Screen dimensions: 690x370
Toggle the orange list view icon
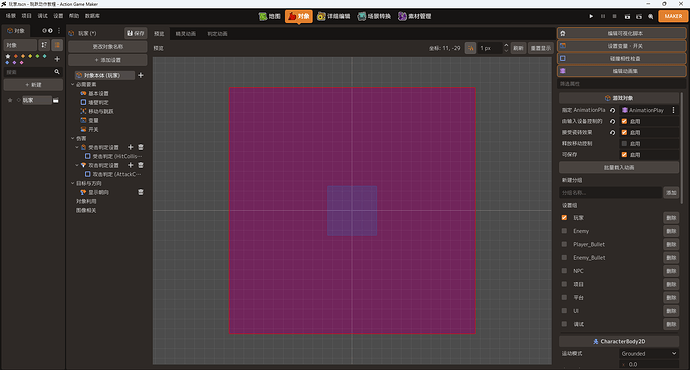click(57, 45)
